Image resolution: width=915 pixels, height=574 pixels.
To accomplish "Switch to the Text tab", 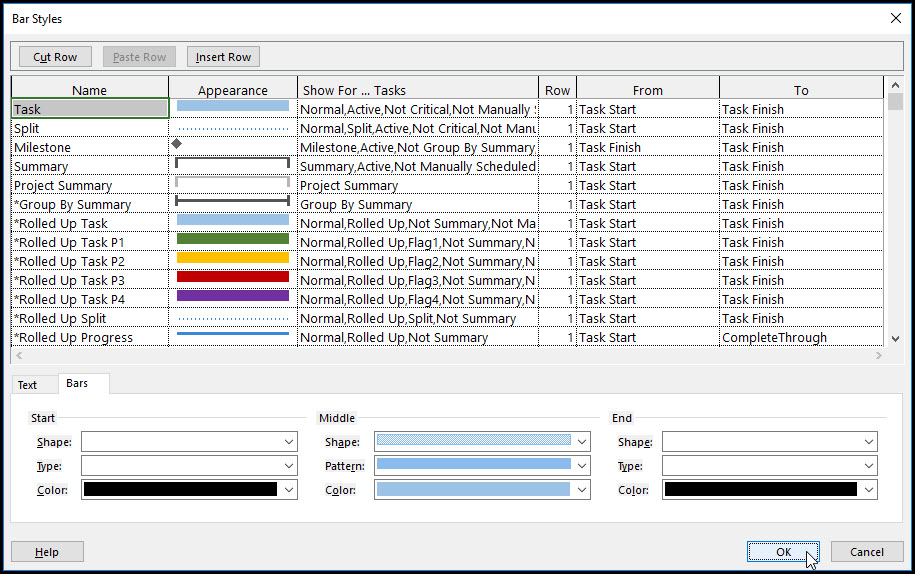I will (28, 385).
